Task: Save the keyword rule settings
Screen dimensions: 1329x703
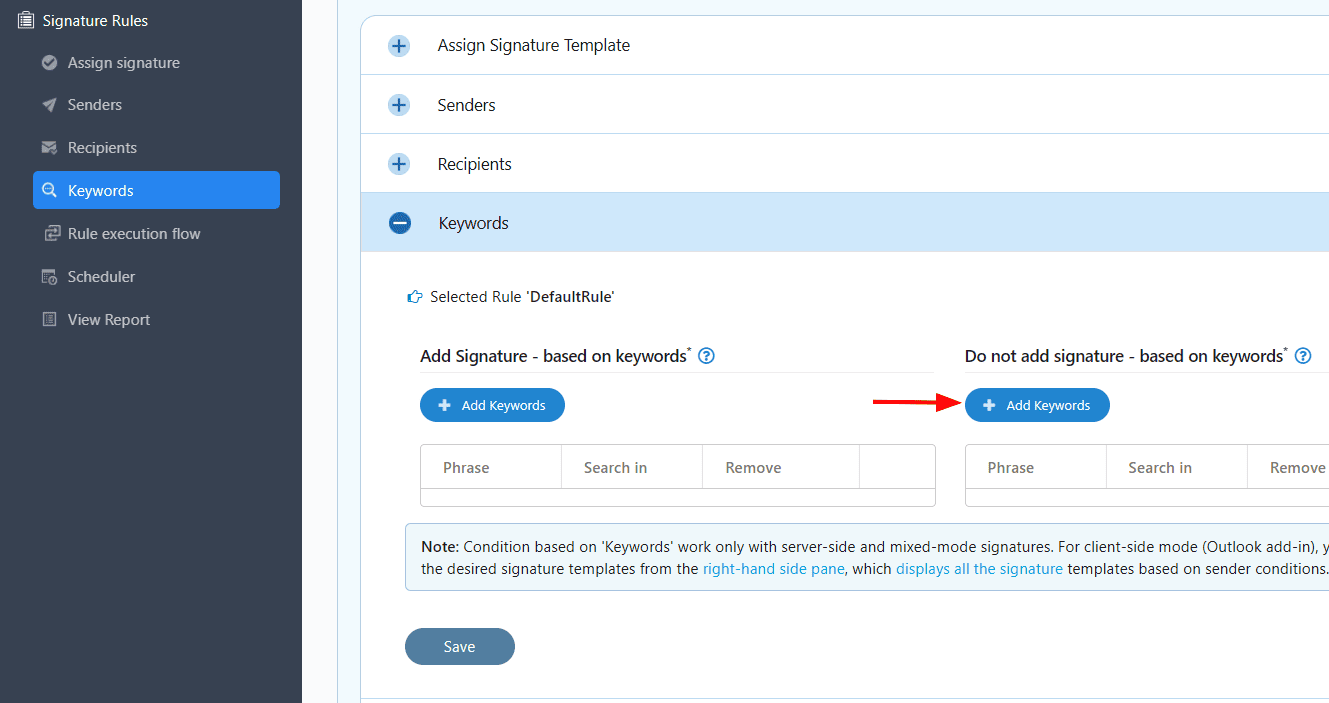Action: point(459,646)
